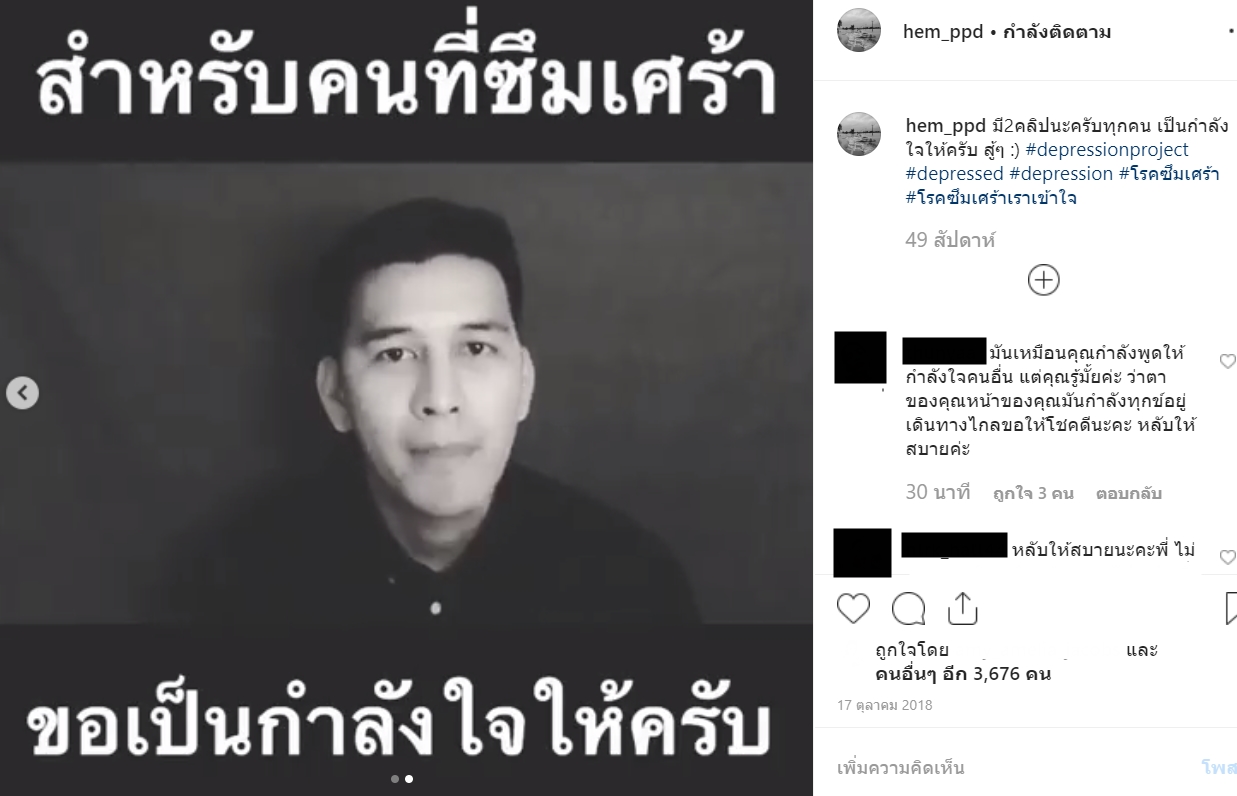Open the caption author's avatar

(859, 134)
